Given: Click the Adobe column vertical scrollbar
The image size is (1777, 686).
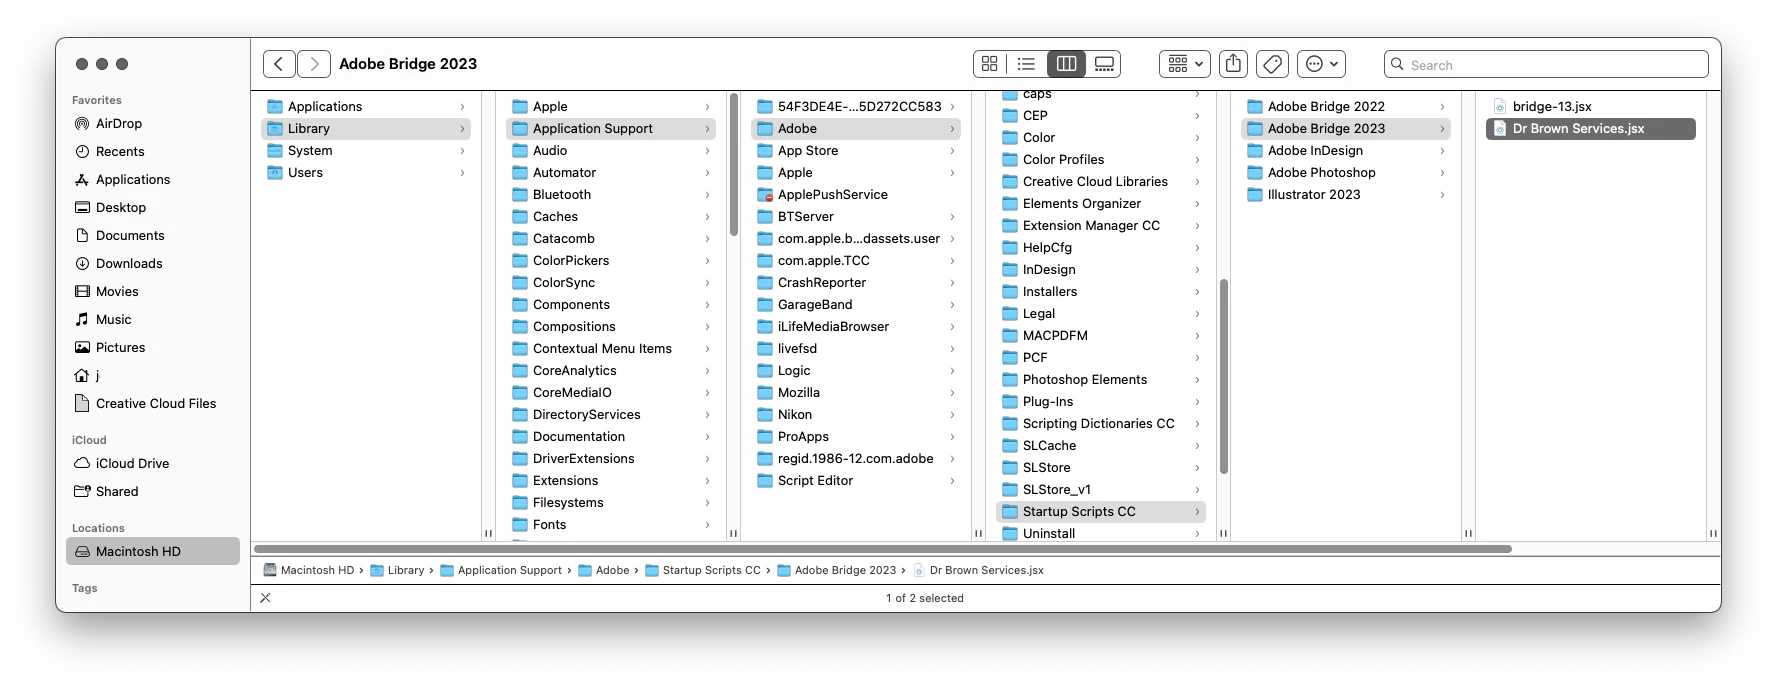Looking at the screenshot, I should pyautogui.click(x=1224, y=376).
